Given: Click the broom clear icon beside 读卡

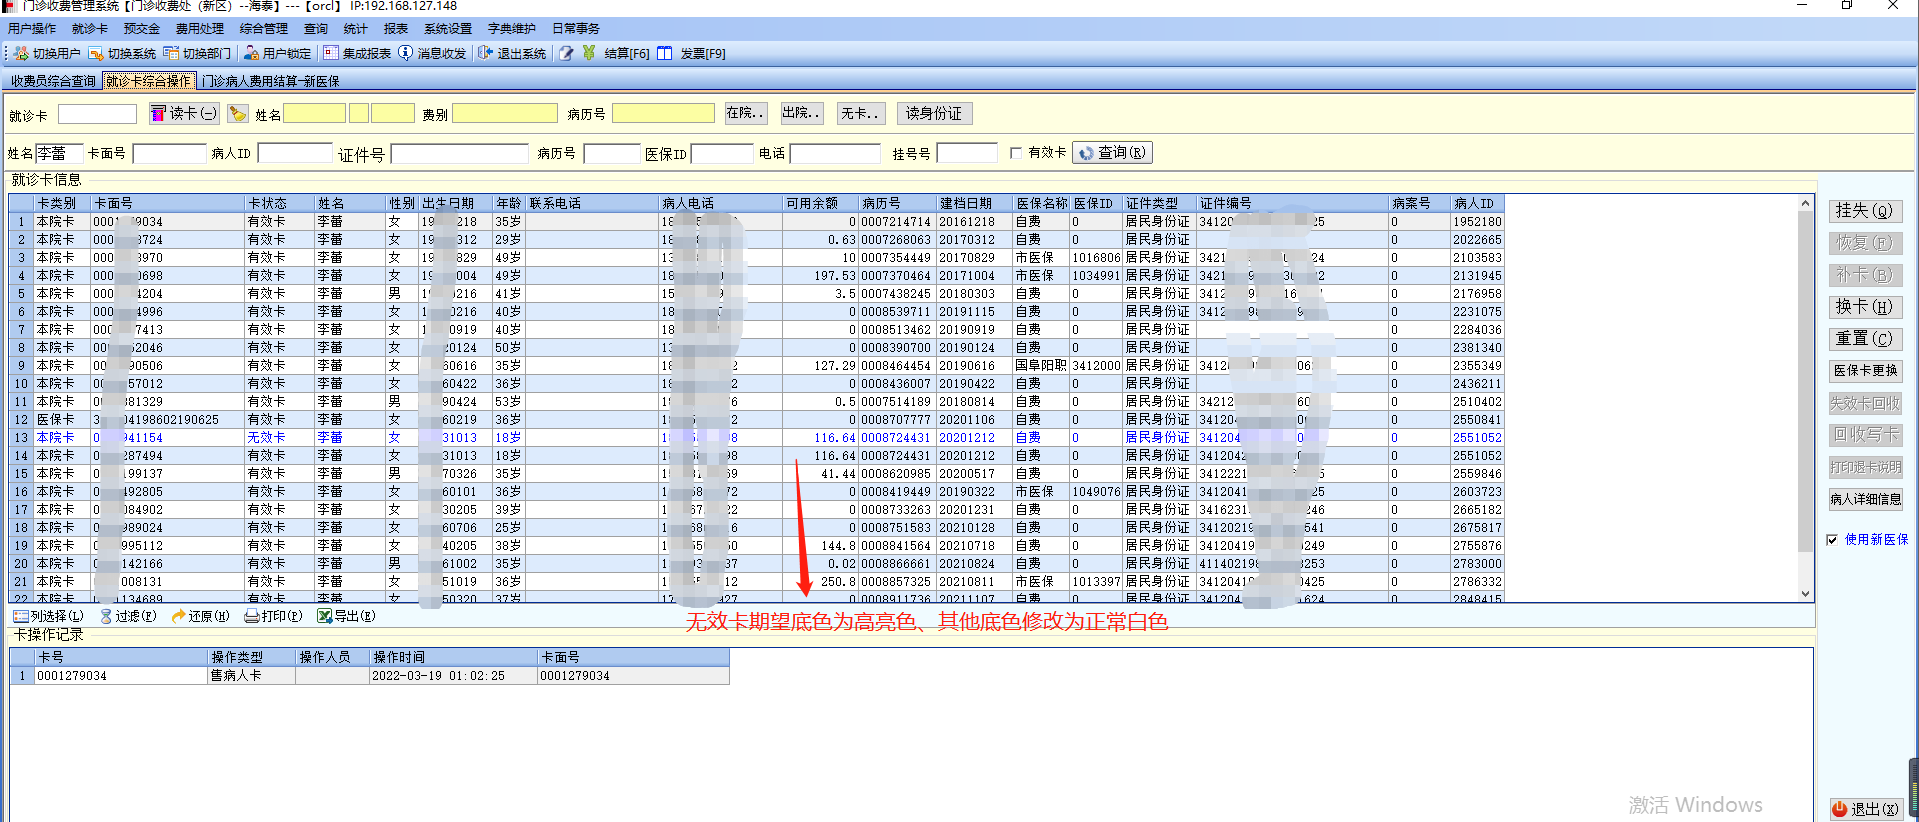Looking at the screenshot, I should pos(237,114).
